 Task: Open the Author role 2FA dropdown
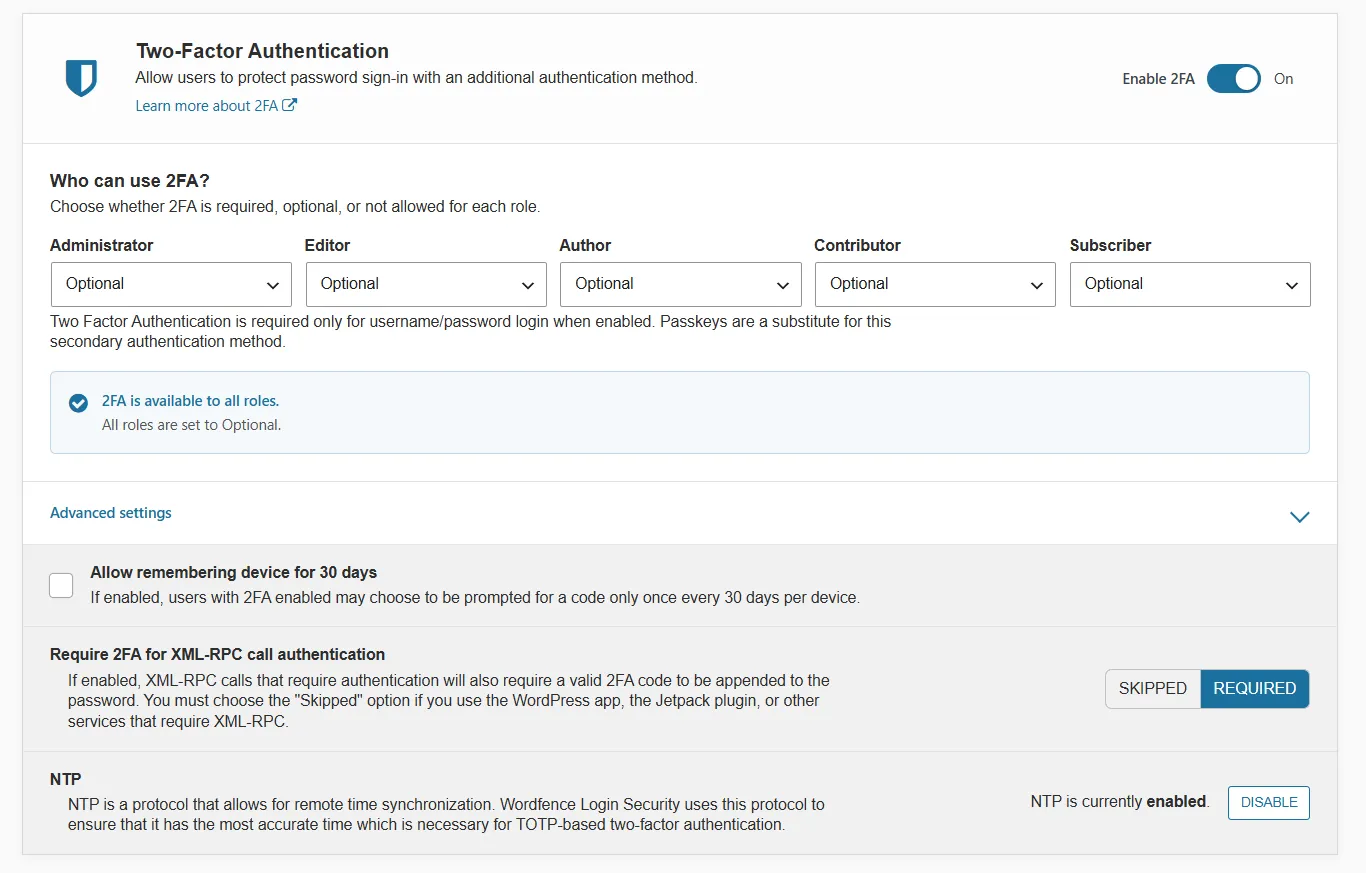point(681,284)
